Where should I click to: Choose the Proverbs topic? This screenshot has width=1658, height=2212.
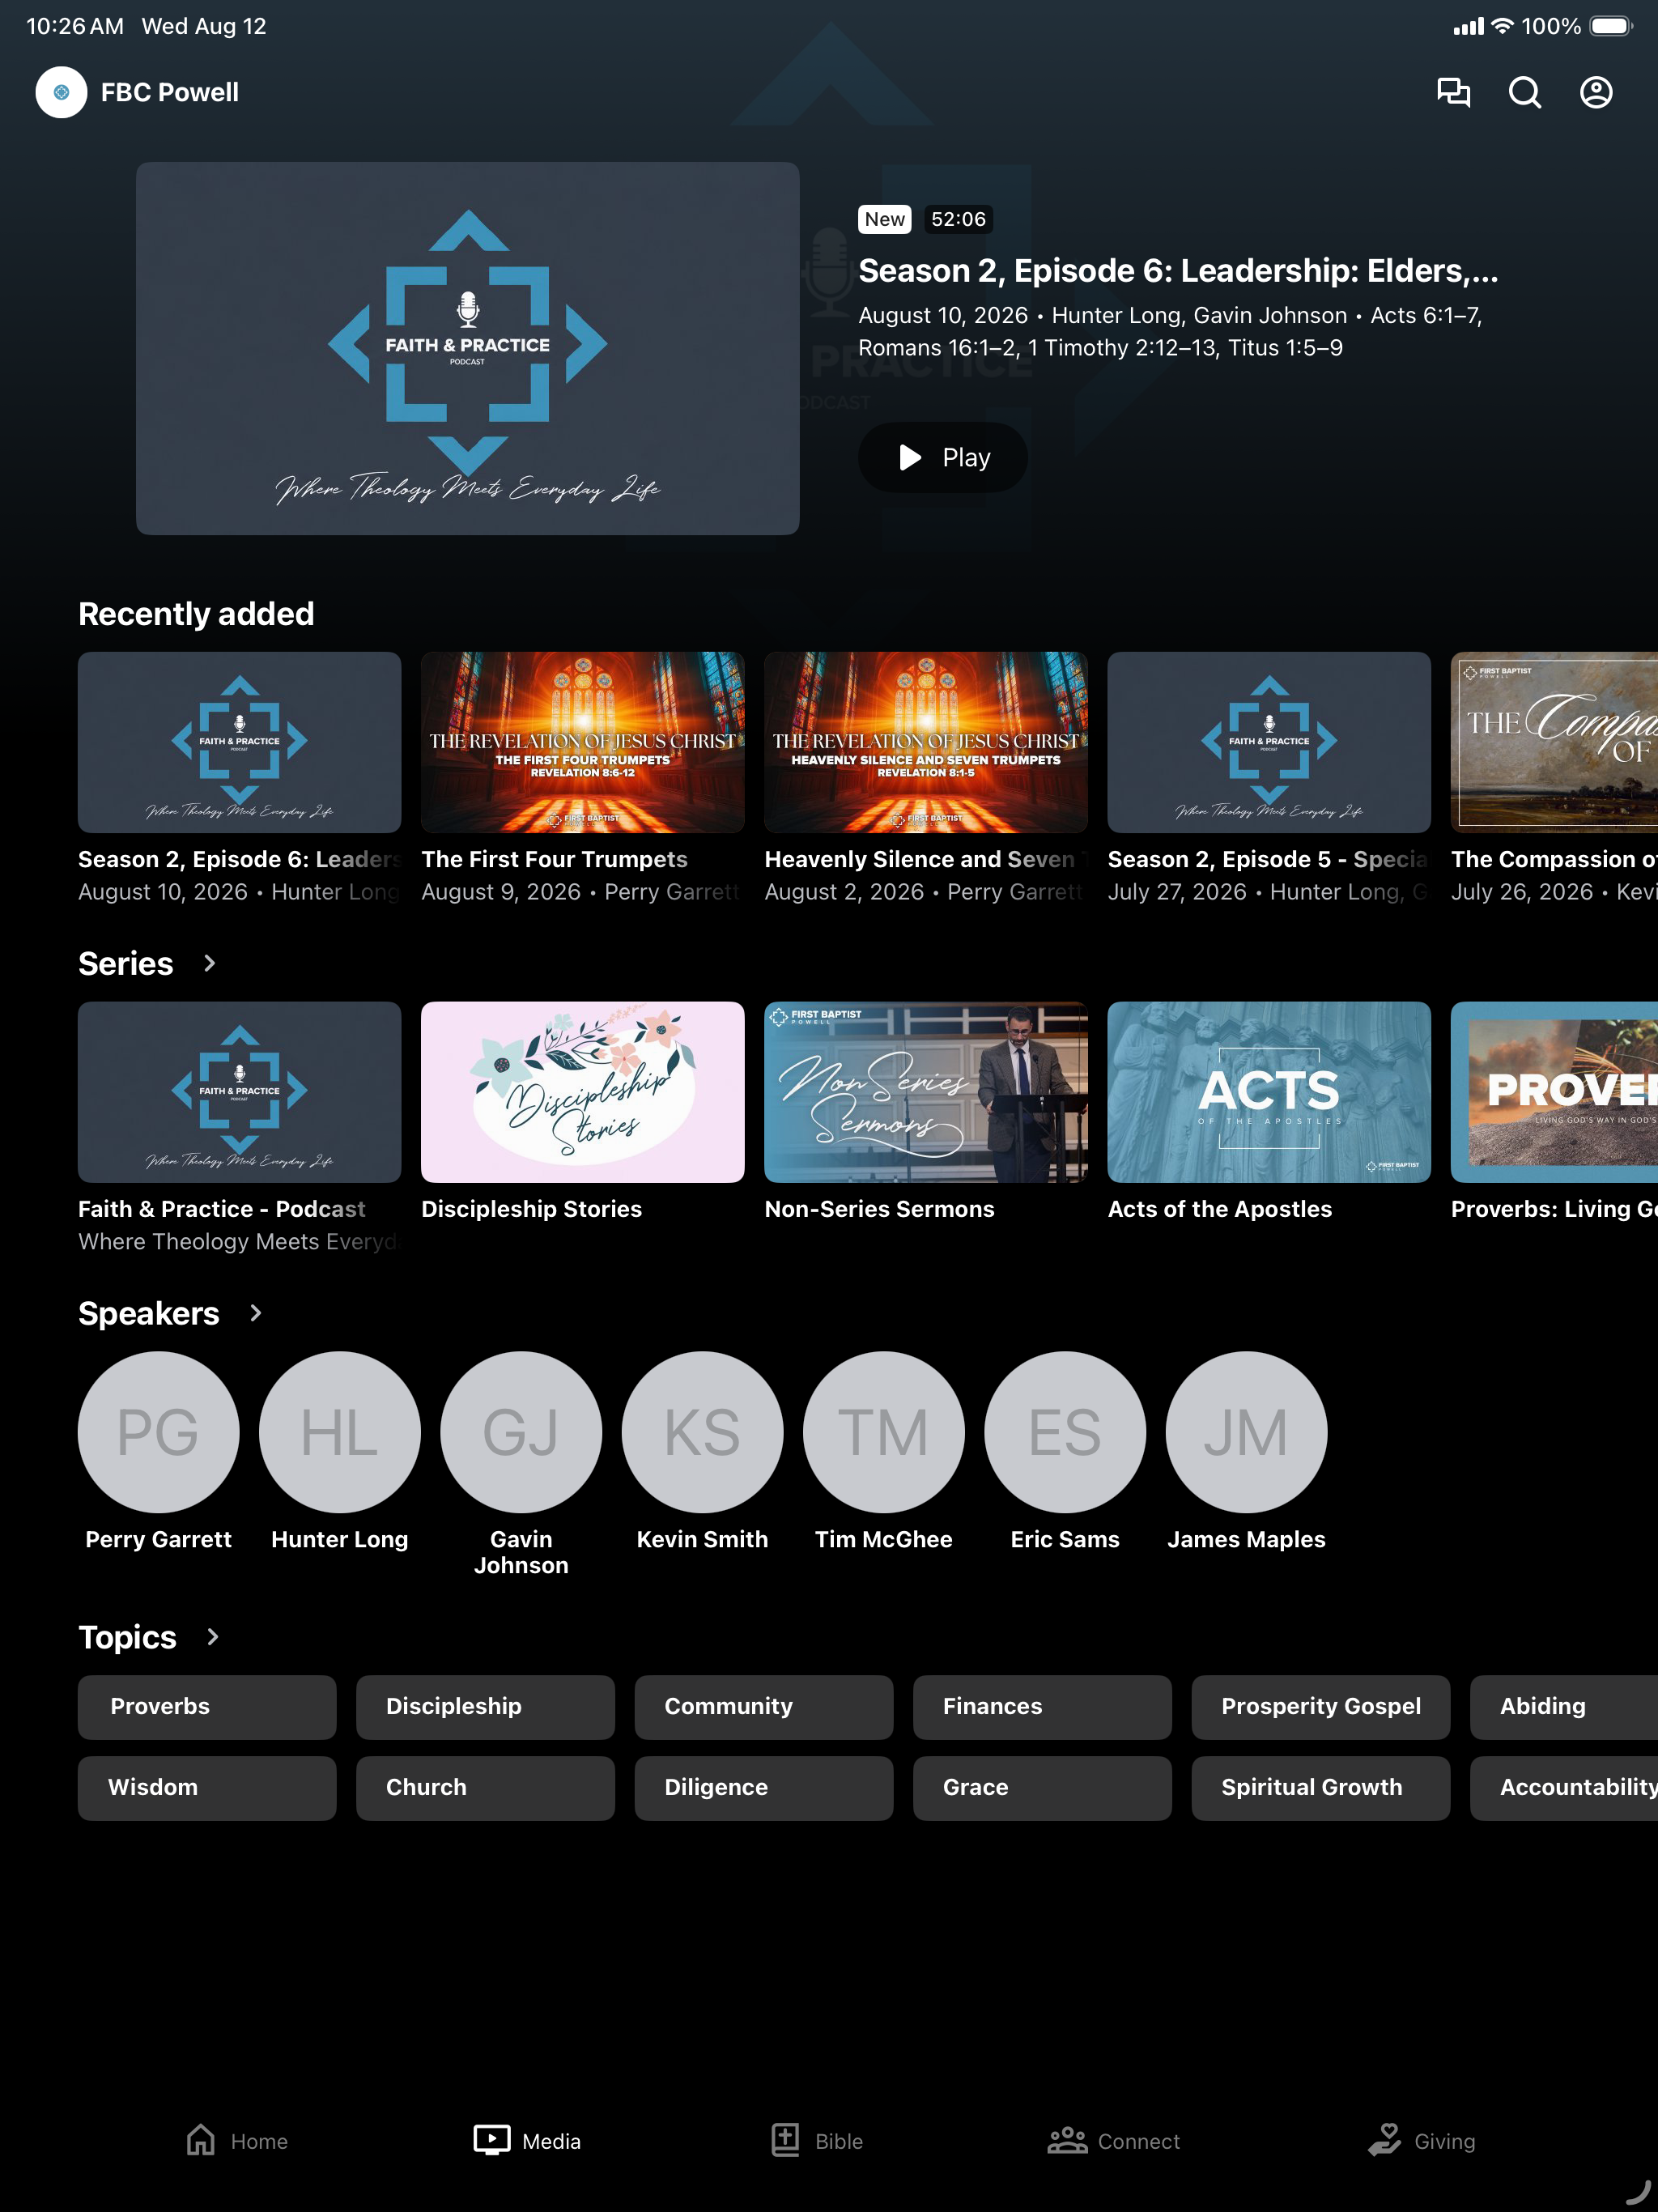(207, 1707)
